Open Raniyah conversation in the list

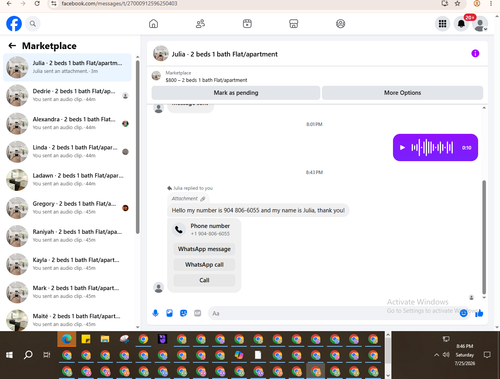(x=67, y=236)
